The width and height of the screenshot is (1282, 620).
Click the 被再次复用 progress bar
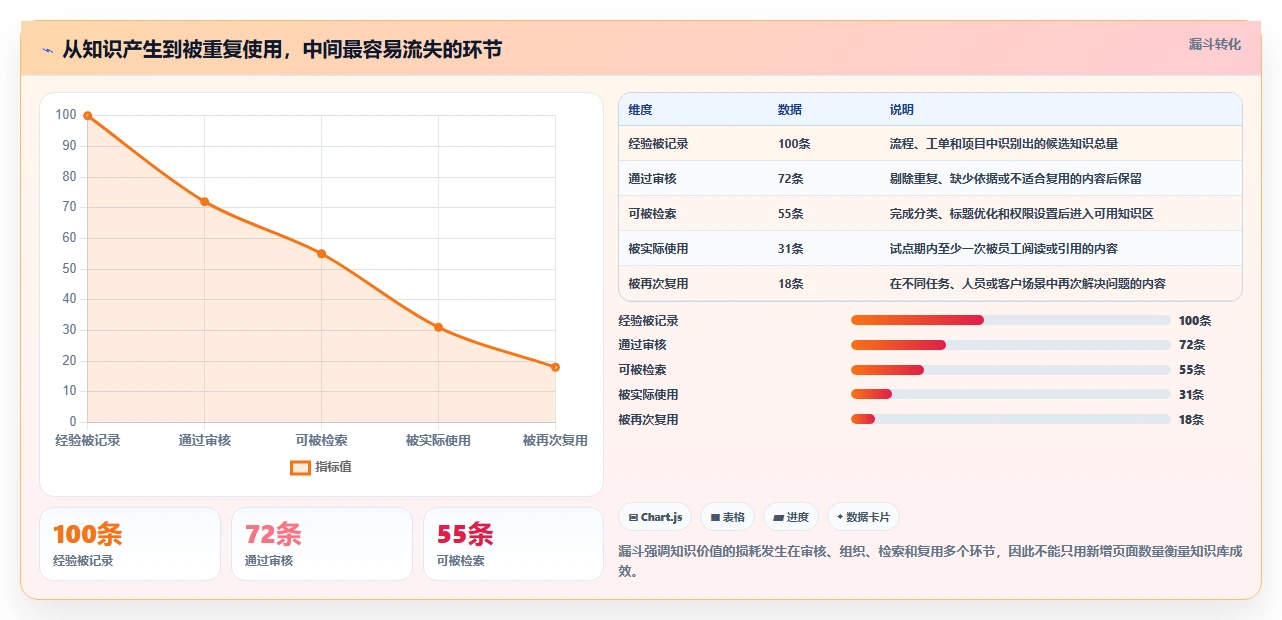point(1011,419)
